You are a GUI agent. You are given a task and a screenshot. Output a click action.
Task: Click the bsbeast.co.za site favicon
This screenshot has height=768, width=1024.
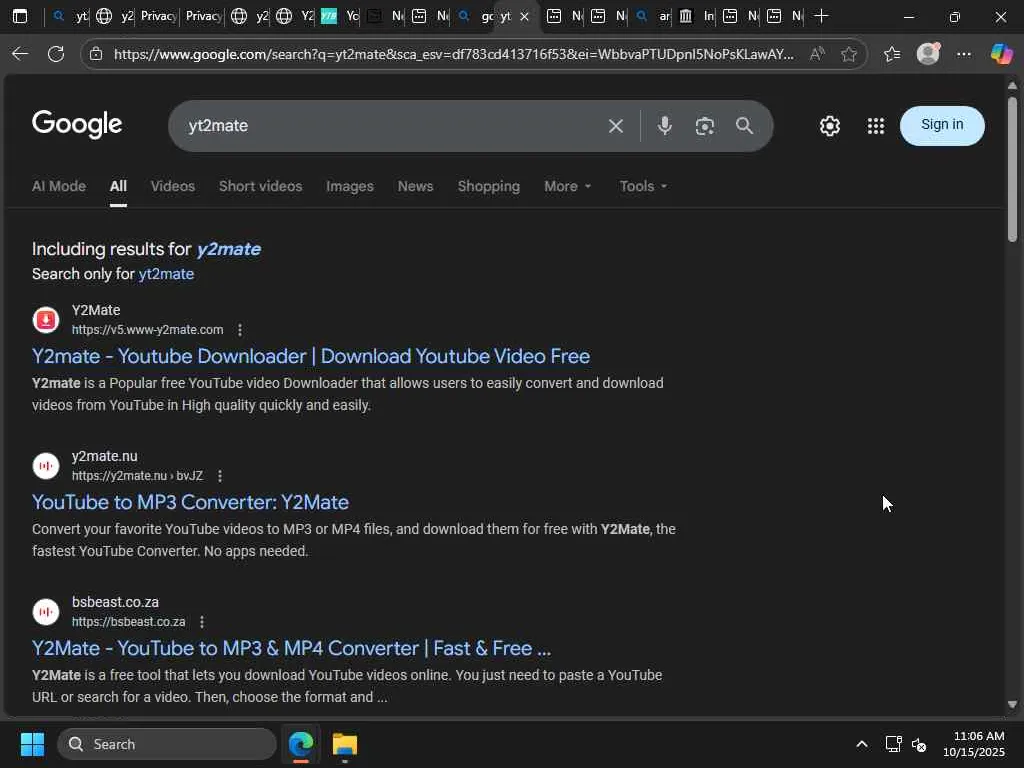[46, 612]
